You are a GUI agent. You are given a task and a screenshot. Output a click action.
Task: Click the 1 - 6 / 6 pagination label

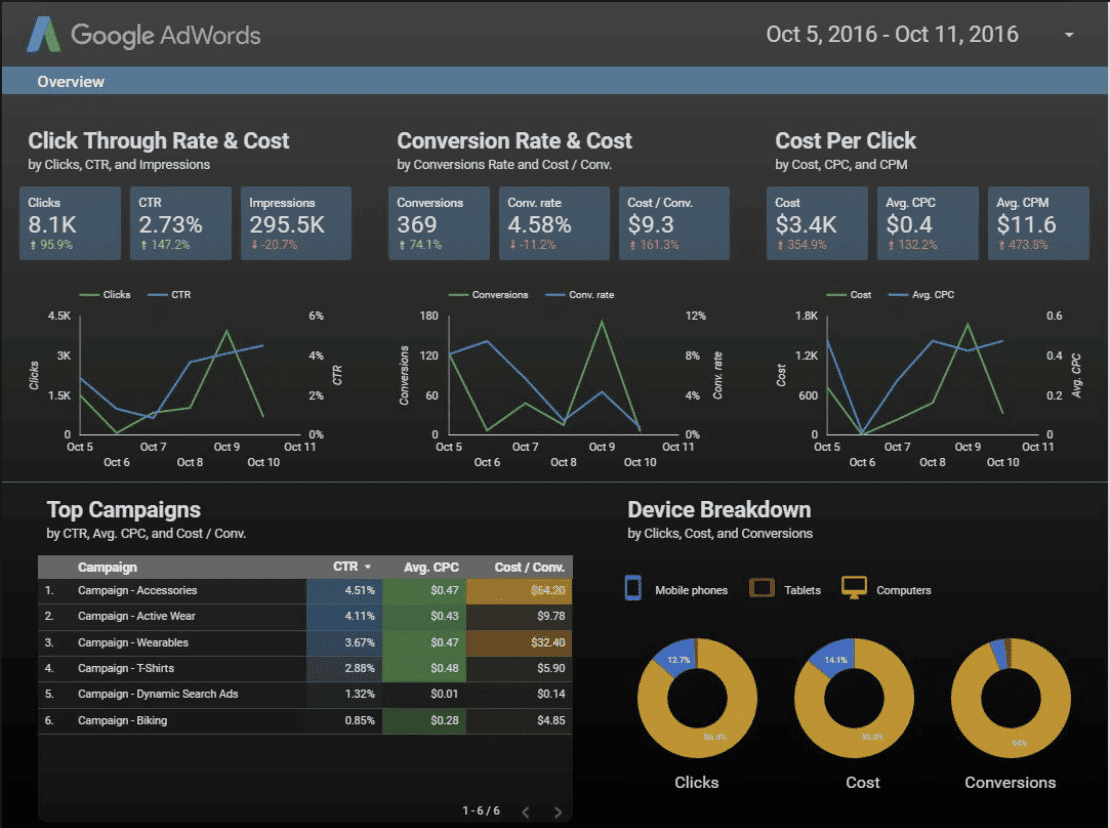481,811
